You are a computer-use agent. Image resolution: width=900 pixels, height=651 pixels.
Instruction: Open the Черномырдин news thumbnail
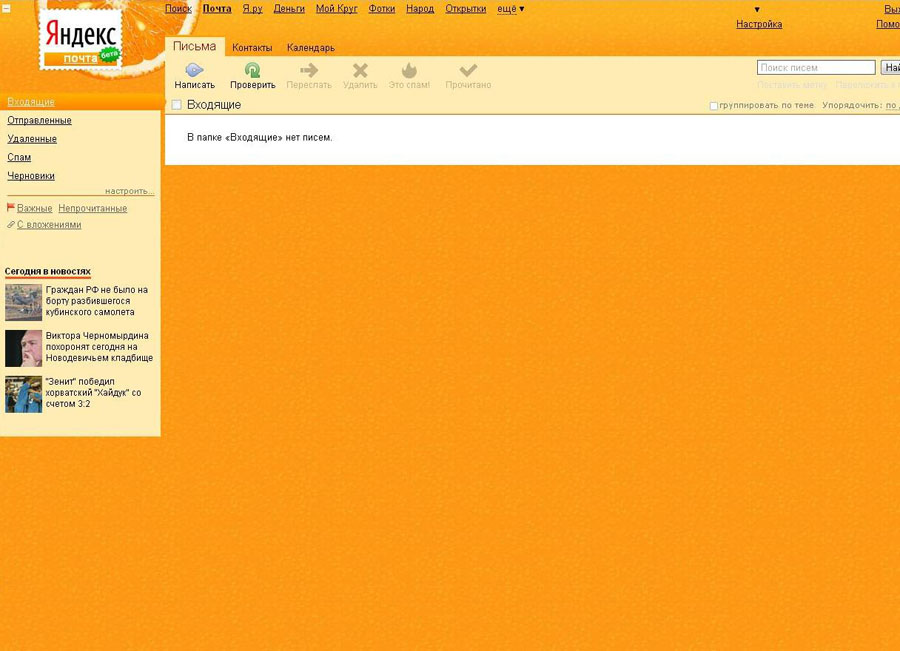coord(24,348)
